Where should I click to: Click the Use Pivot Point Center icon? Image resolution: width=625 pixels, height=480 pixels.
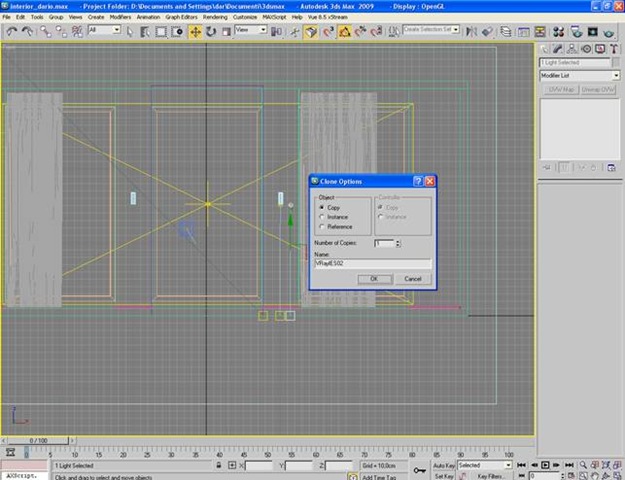276,32
